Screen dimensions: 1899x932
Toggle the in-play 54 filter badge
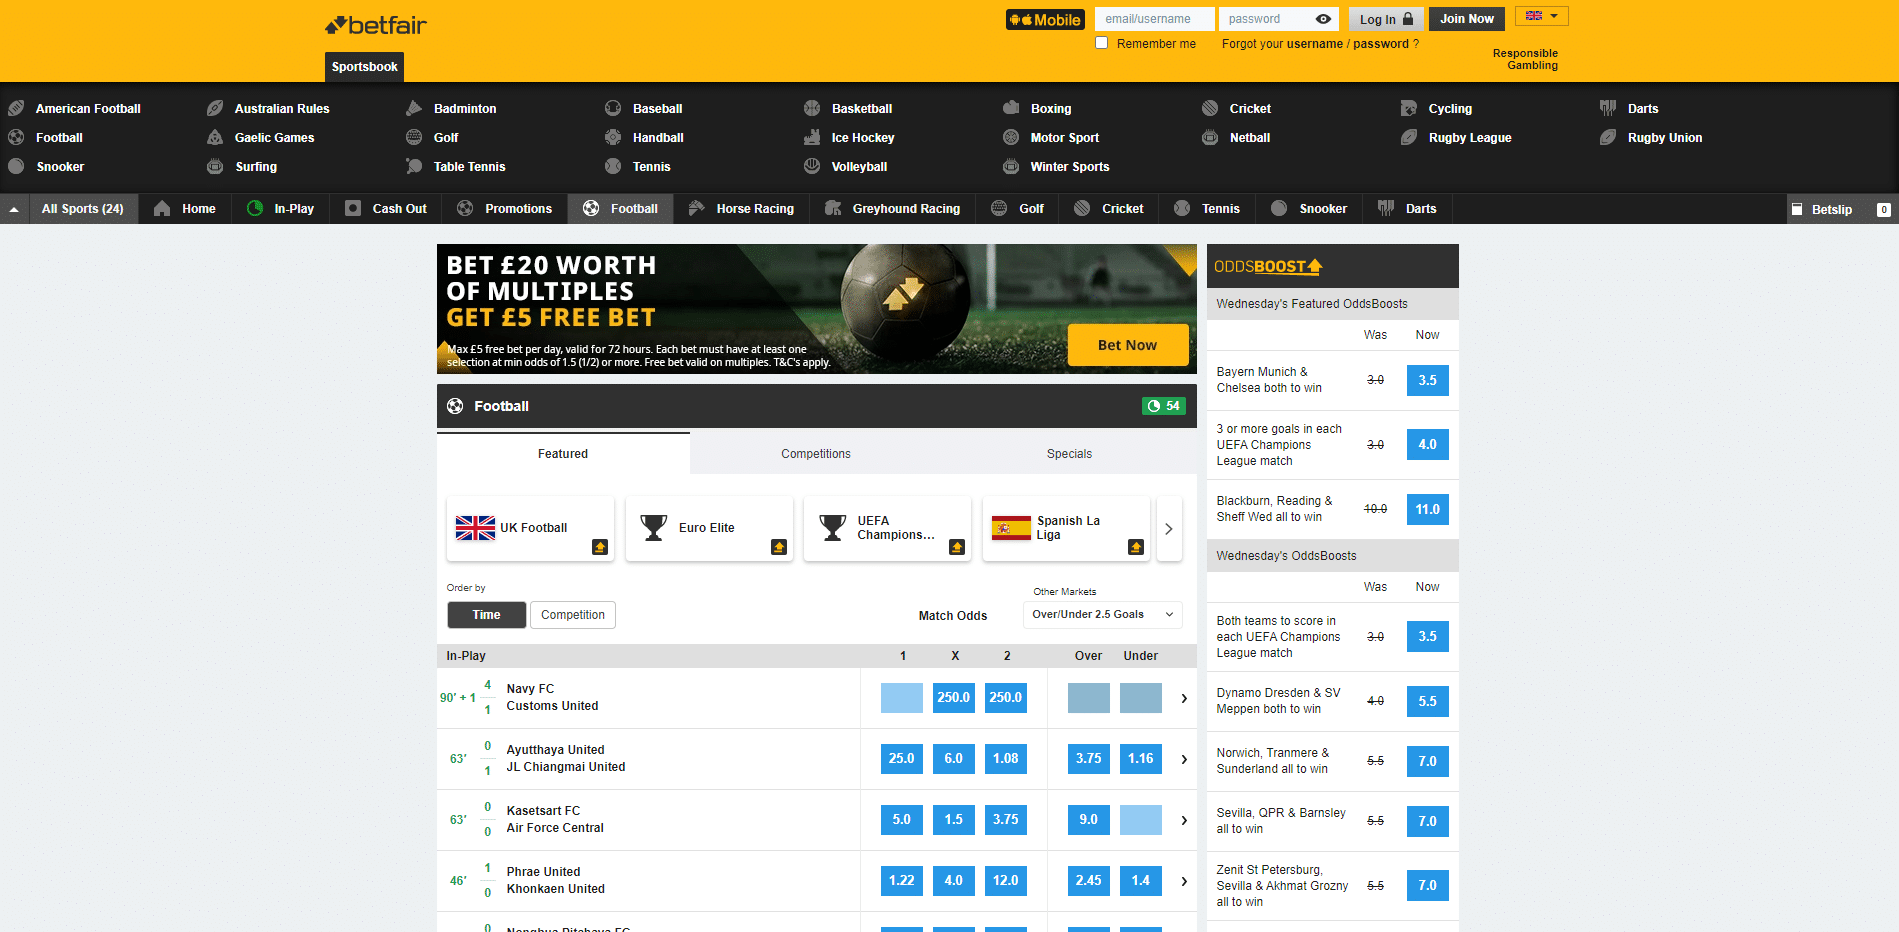click(1164, 406)
